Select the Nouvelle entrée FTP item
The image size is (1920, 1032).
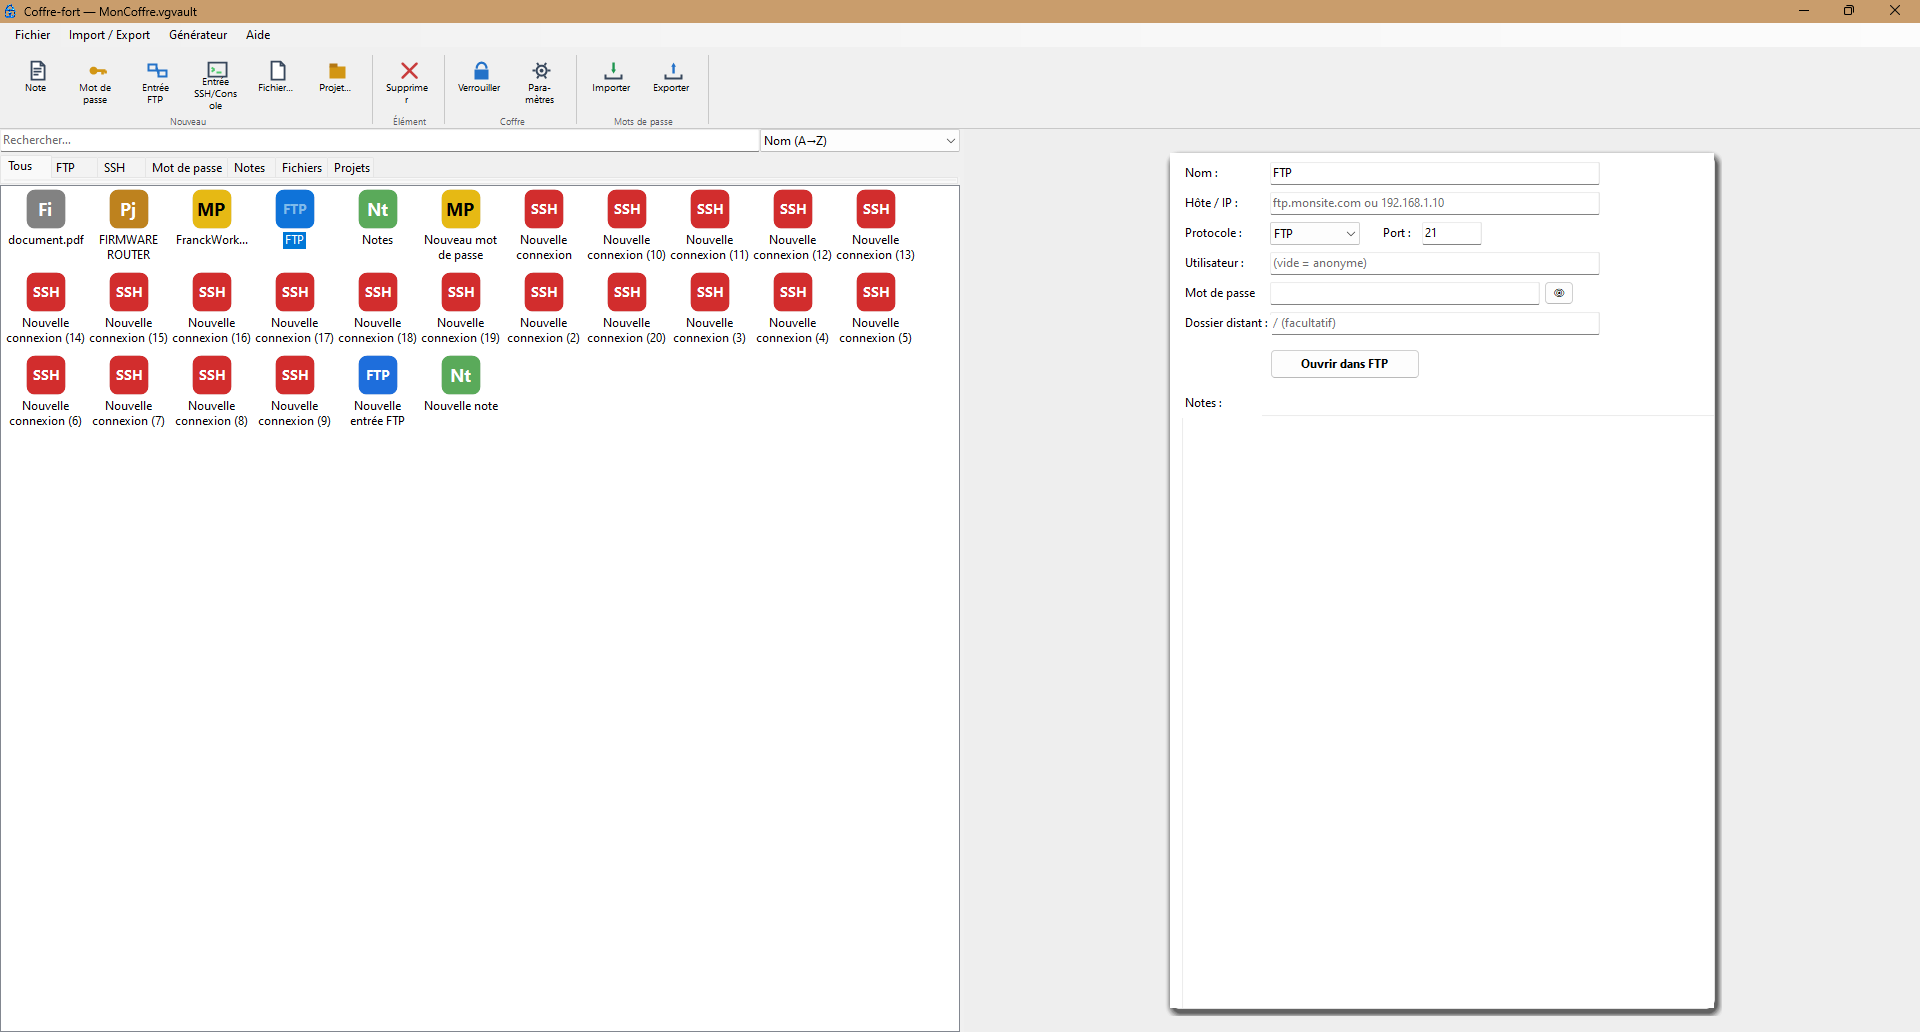click(x=378, y=392)
